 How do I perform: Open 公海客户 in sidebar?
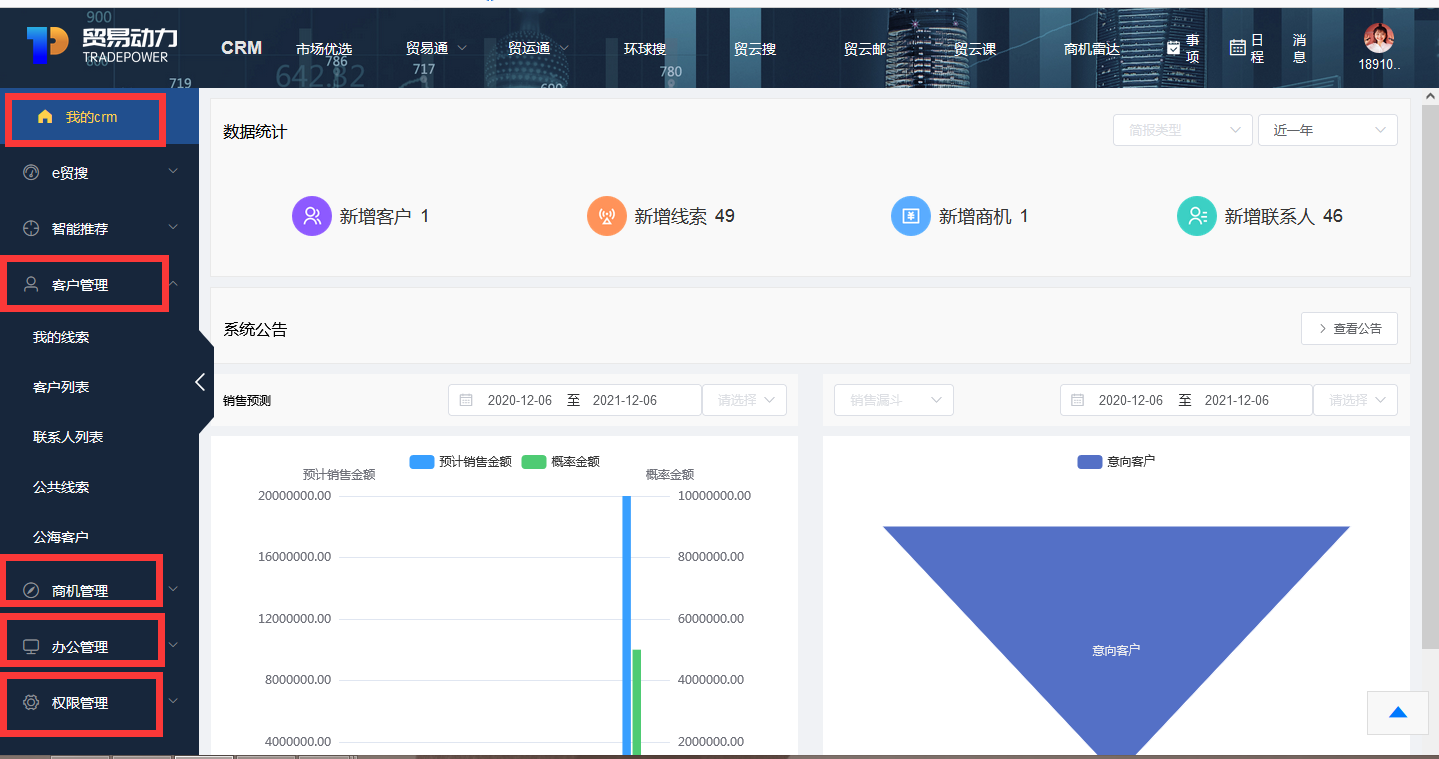[61, 537]
